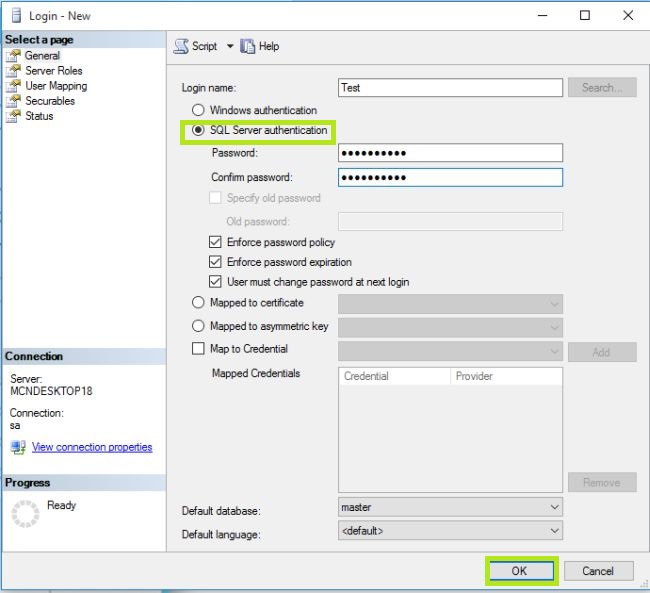Viewport: 650px width, 593px height.
Task: Switch to the Status page
Action: coord(39,116)
